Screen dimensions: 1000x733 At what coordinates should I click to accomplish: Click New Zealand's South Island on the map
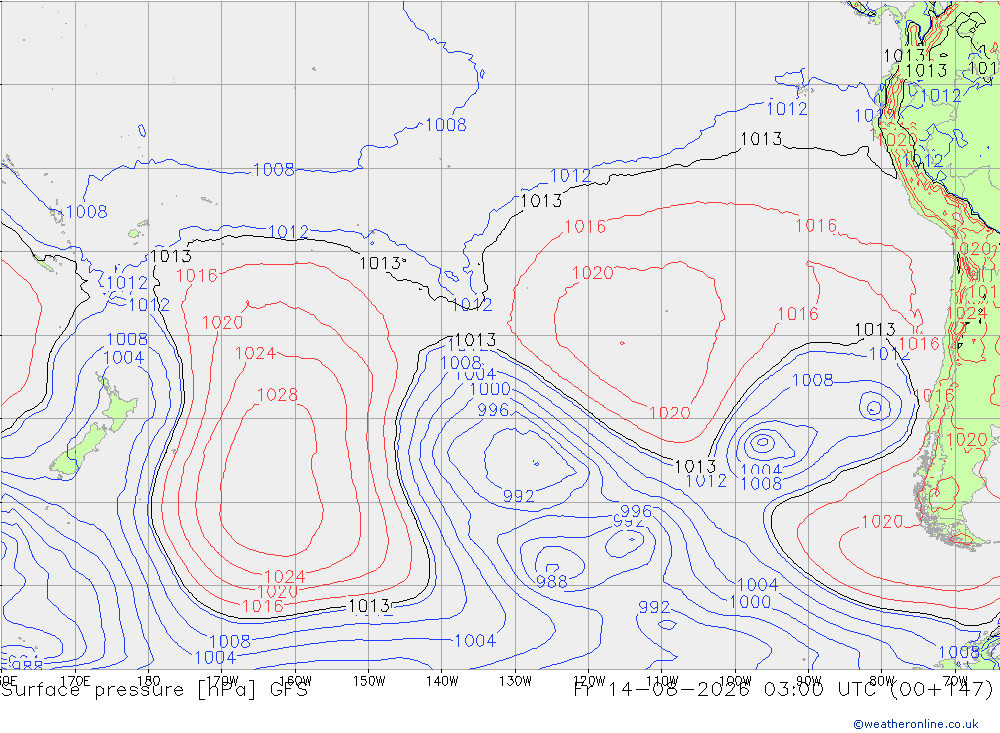(x=80, y=452)
